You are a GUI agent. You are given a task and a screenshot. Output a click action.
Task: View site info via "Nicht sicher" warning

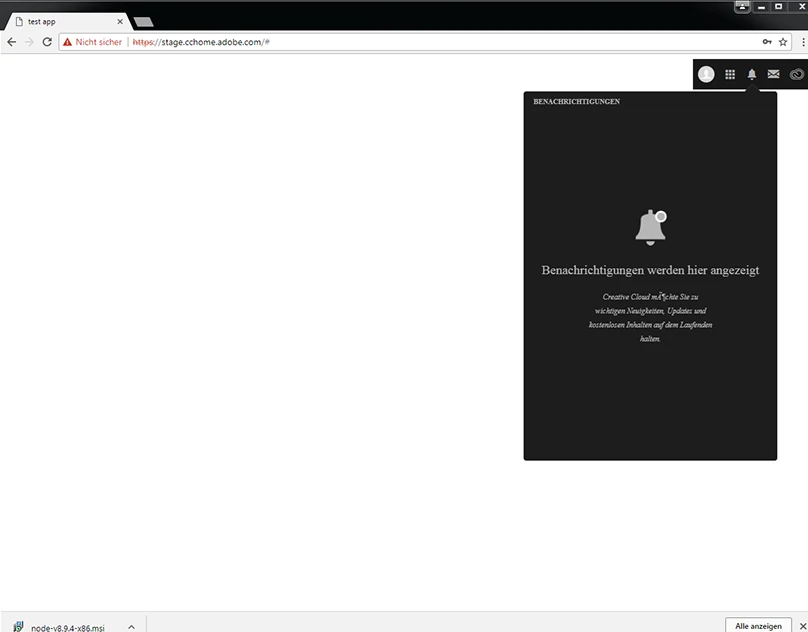tap(92, 42)
